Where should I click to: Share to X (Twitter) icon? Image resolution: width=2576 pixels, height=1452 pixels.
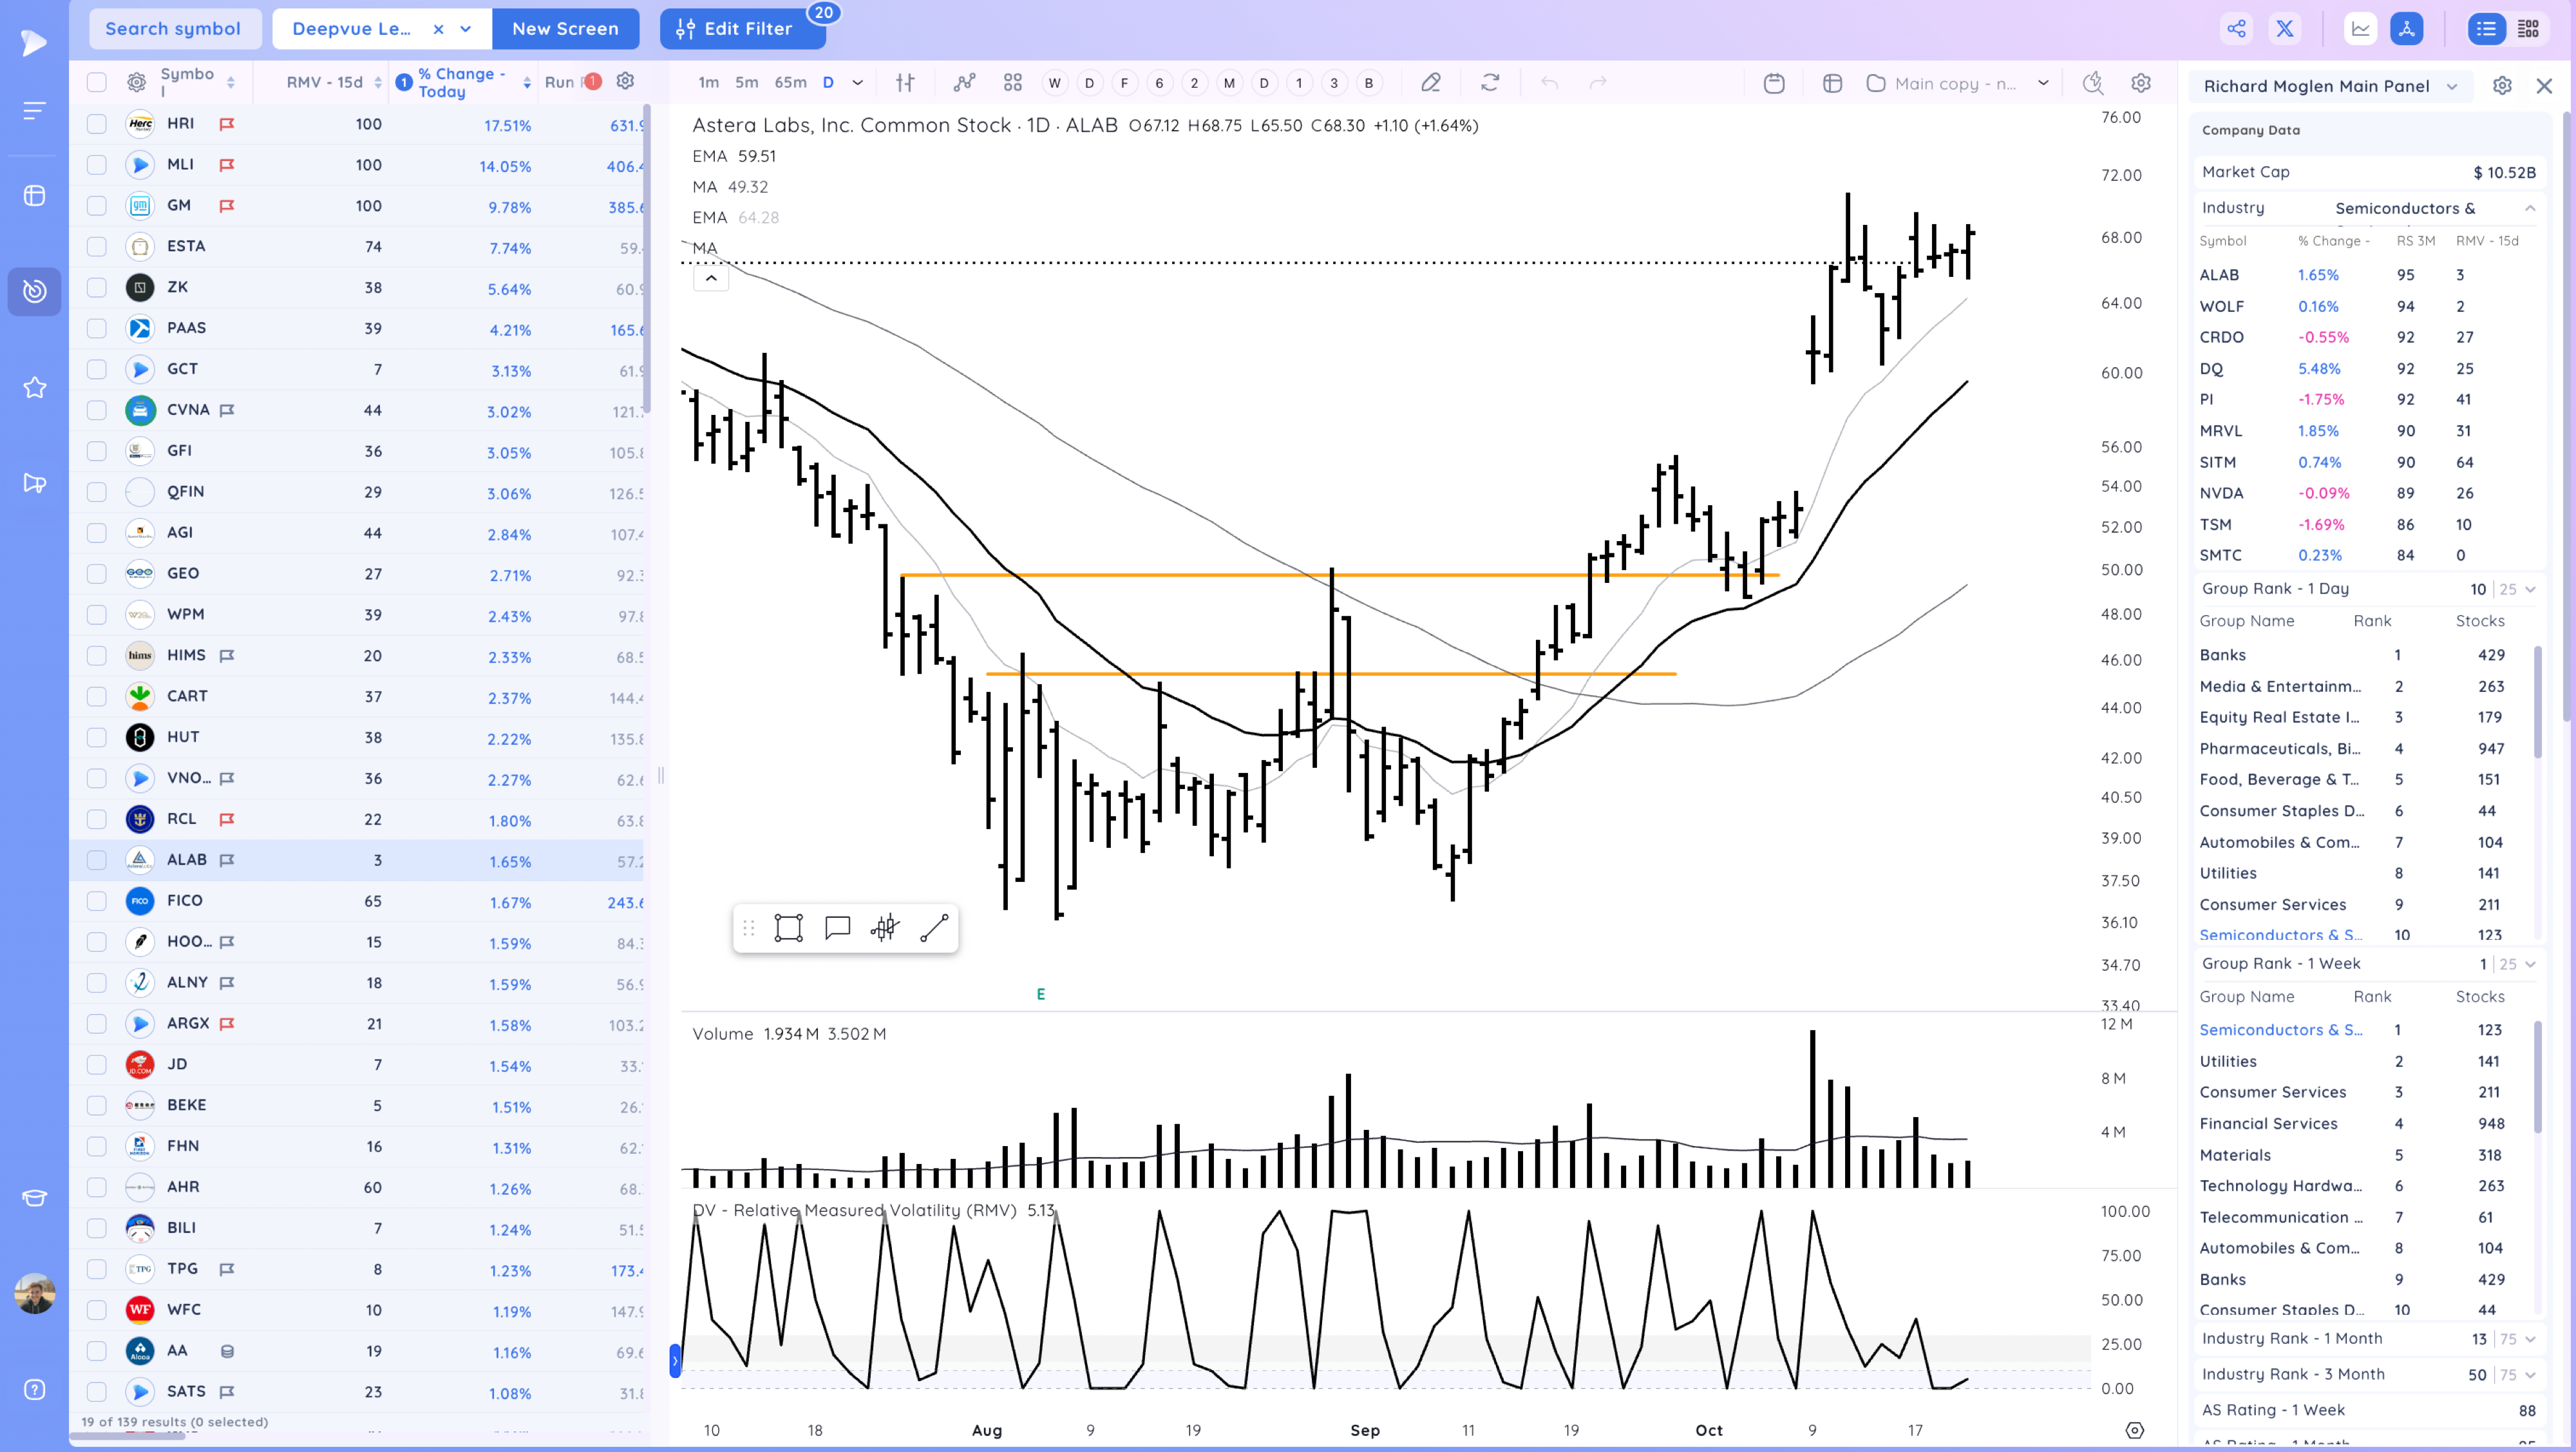(x=2285, y=29)
